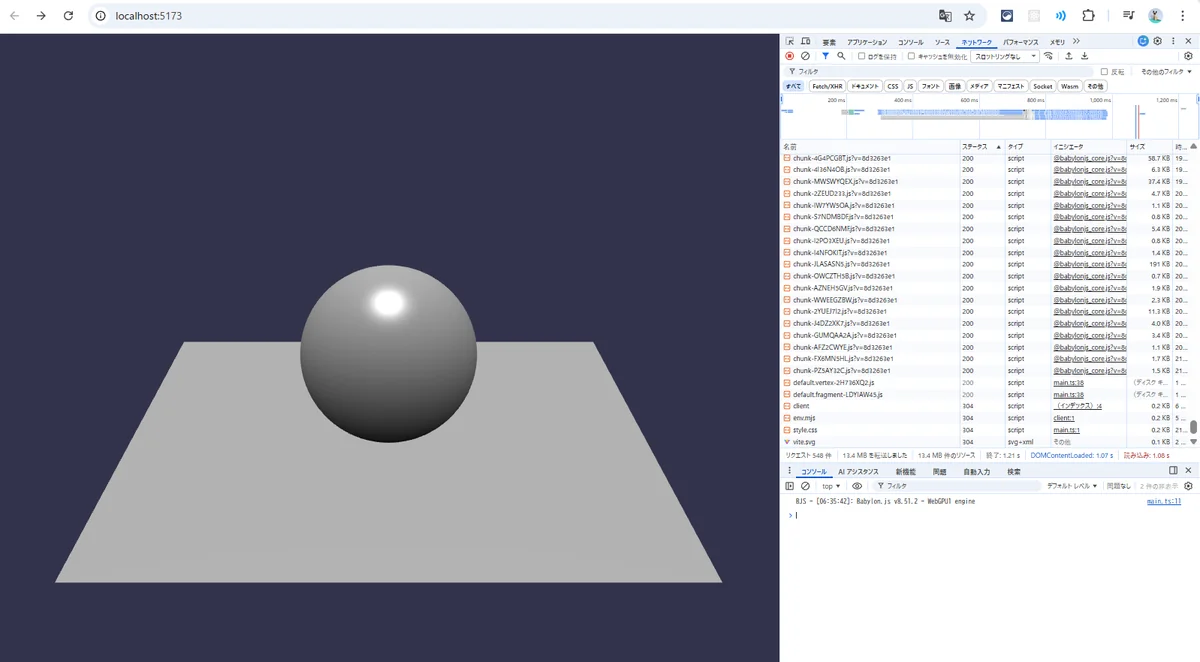Check the 反転 filter checkbox
Viewport: 1200px width, 662px height.
coord(1104,72)
